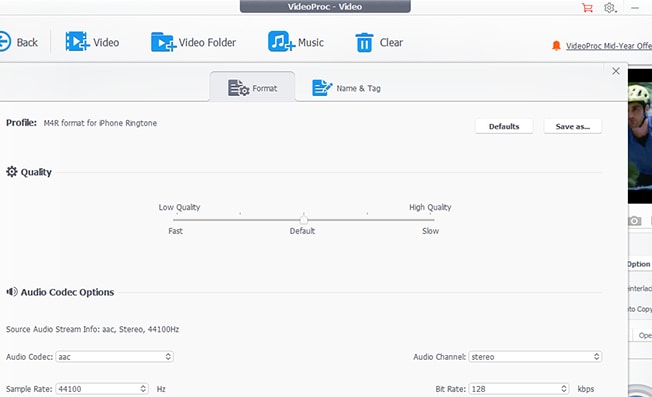Click the snapshot camera icon under preview
The width and height of the screenshot is (652, 397).
pos(634,221)
